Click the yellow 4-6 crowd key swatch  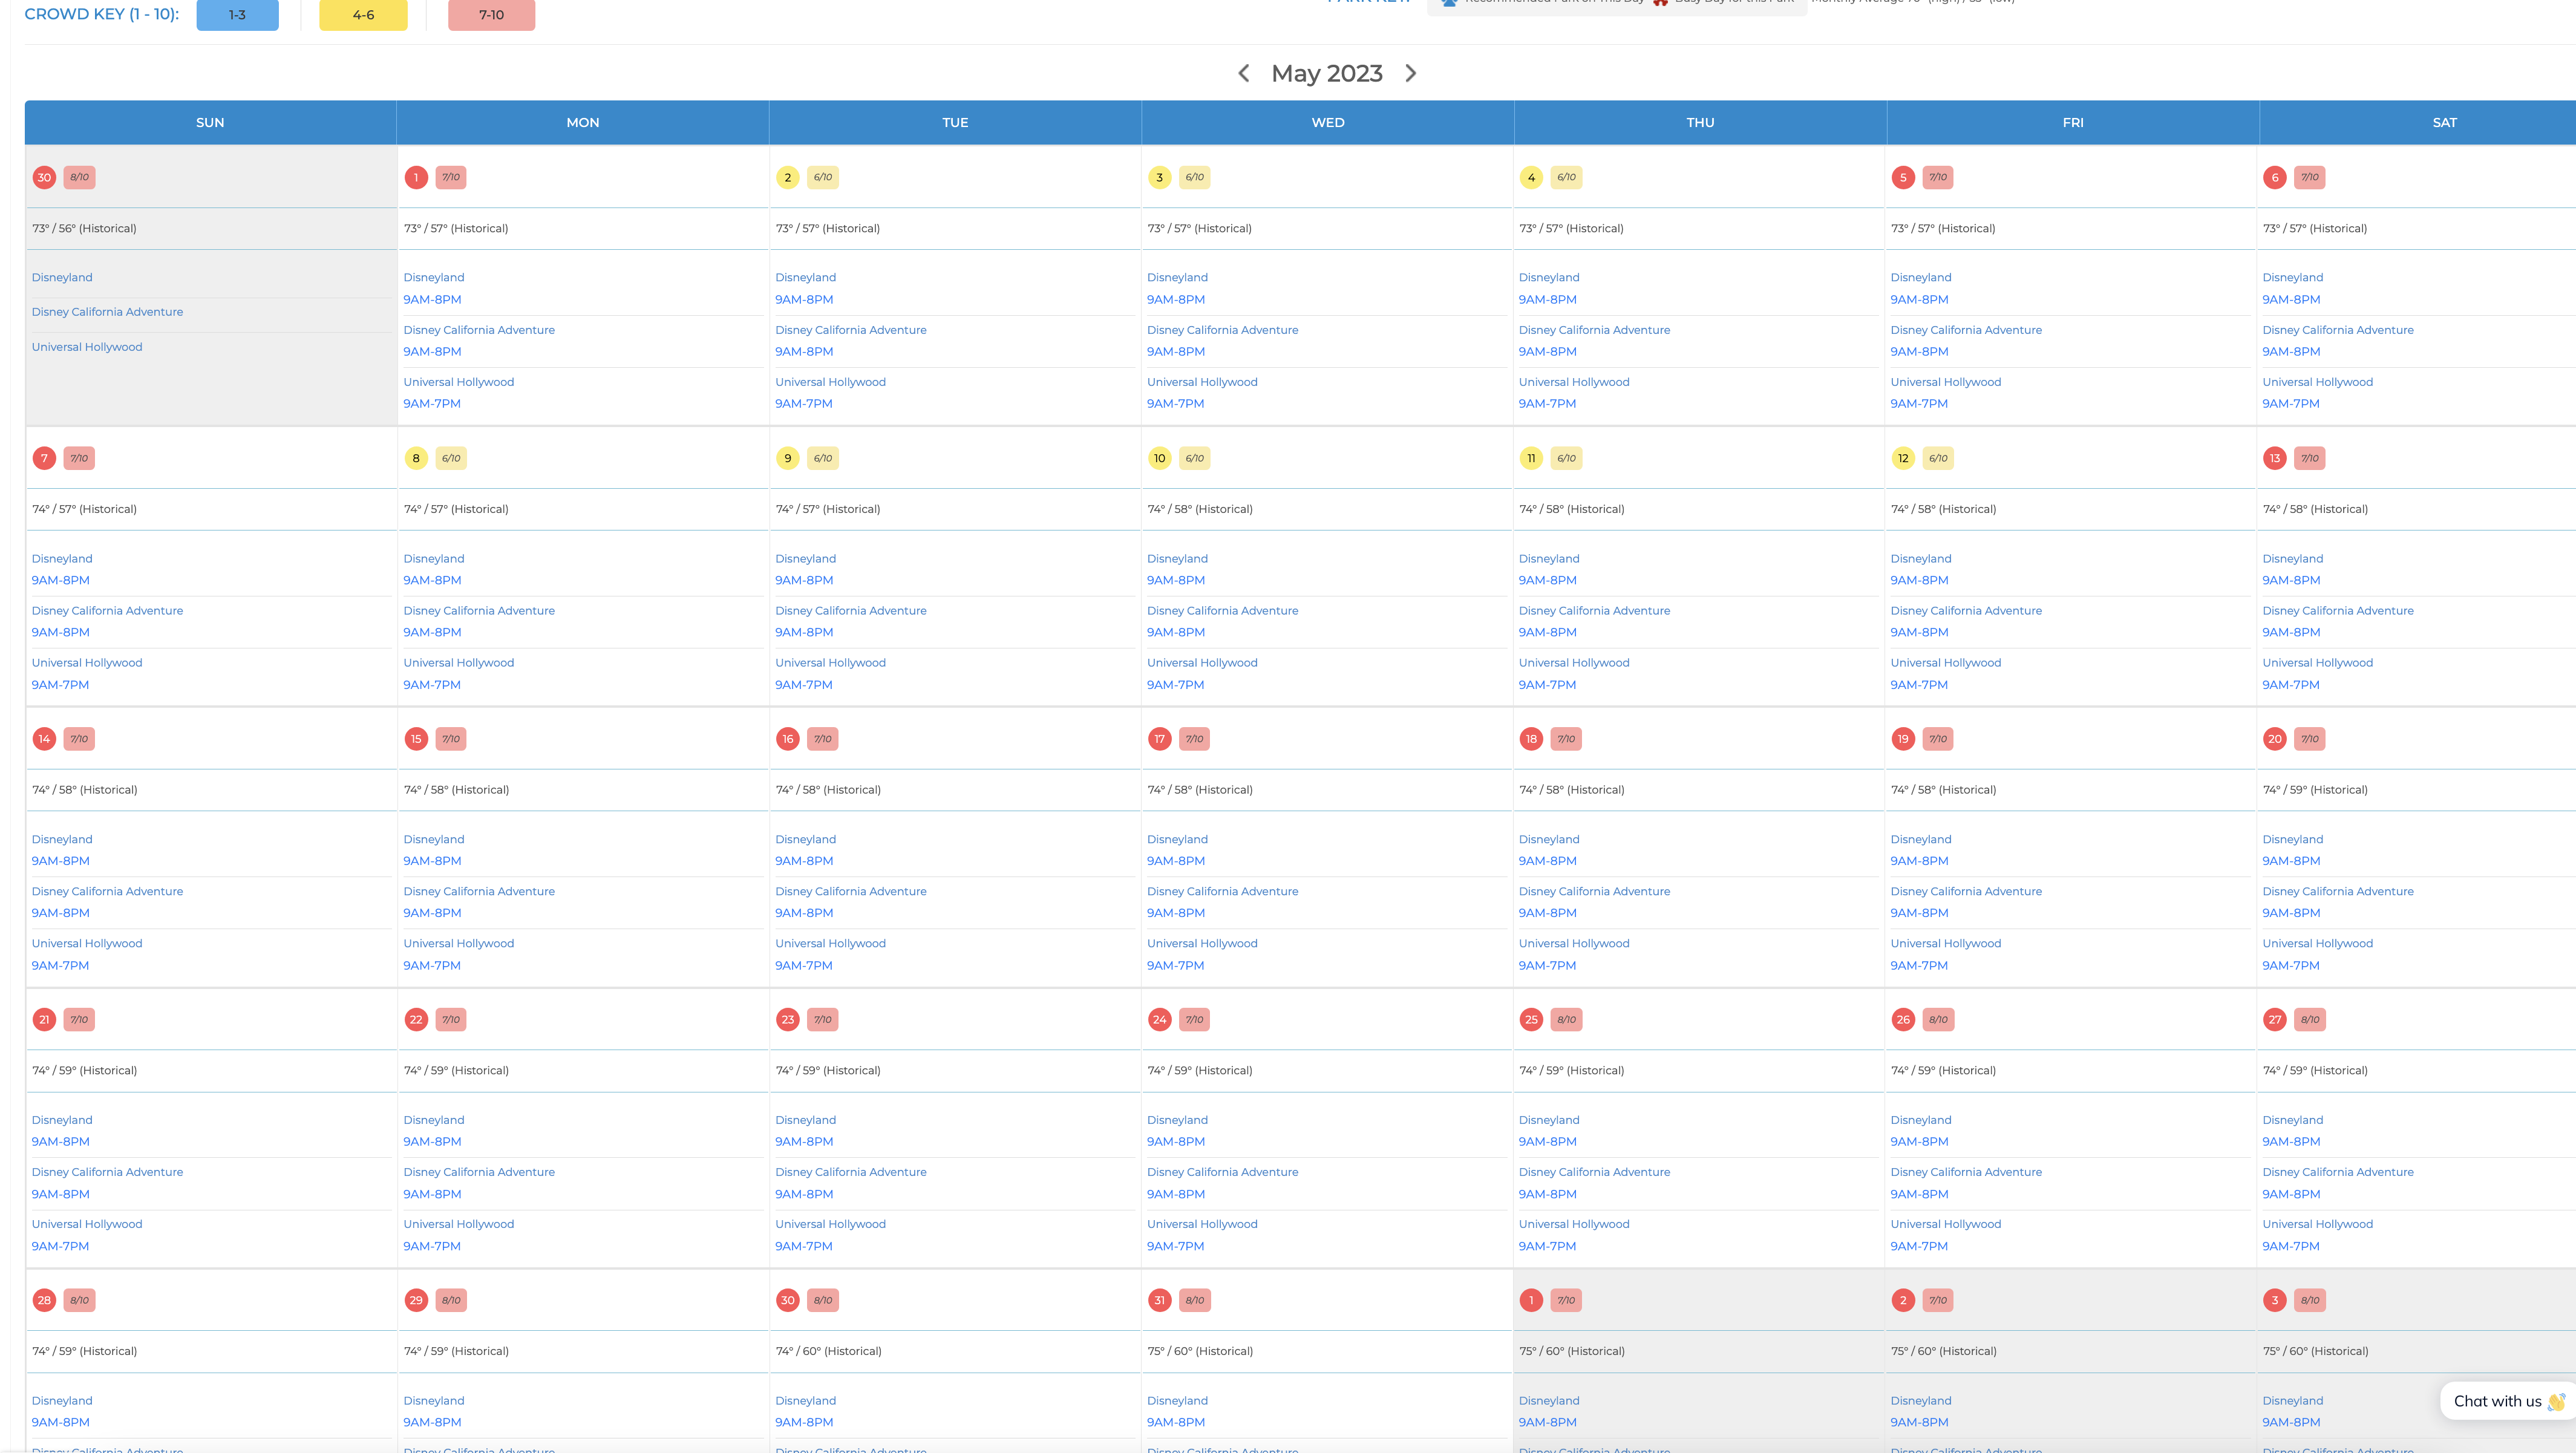point(363,15)
